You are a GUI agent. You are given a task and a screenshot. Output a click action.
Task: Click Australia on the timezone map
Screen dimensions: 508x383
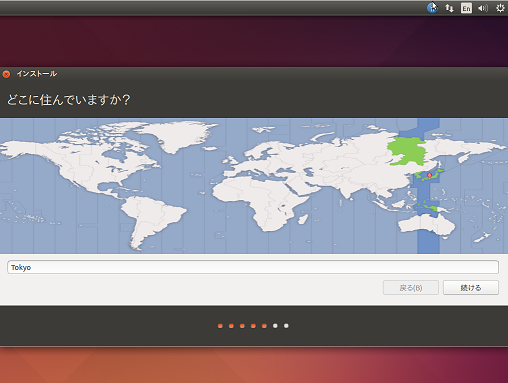427,224
